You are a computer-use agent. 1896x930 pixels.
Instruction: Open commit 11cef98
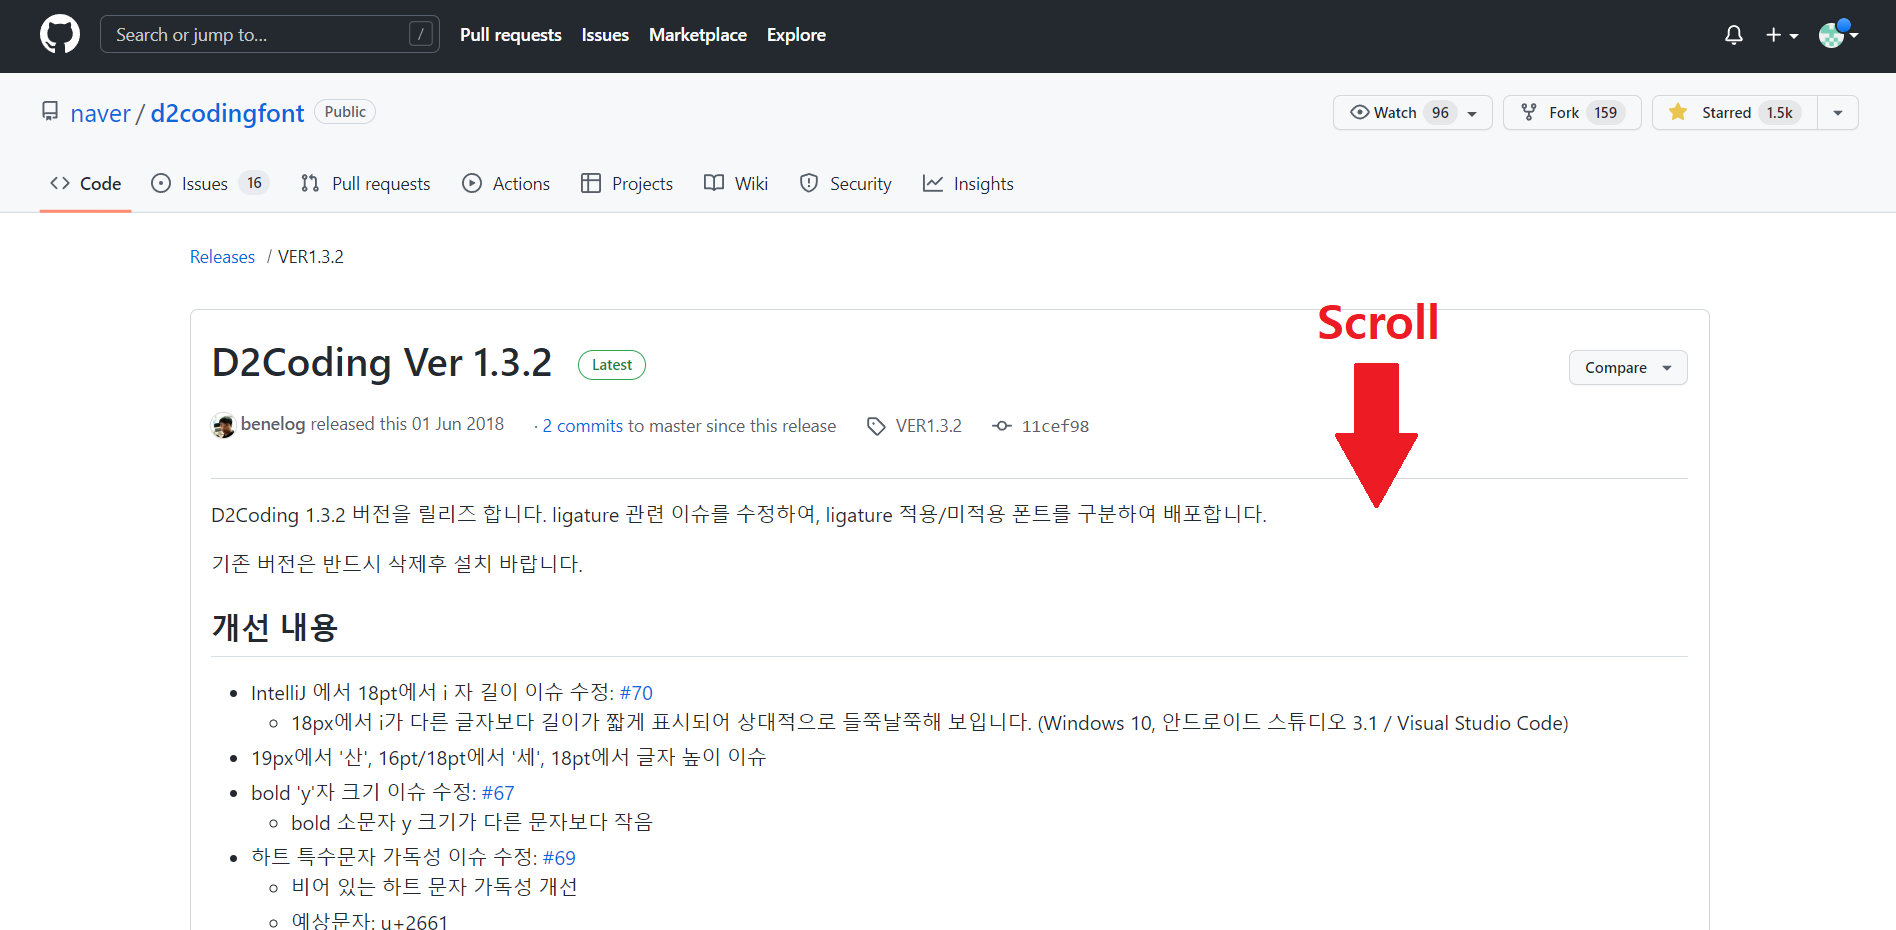pos(1055,426)
